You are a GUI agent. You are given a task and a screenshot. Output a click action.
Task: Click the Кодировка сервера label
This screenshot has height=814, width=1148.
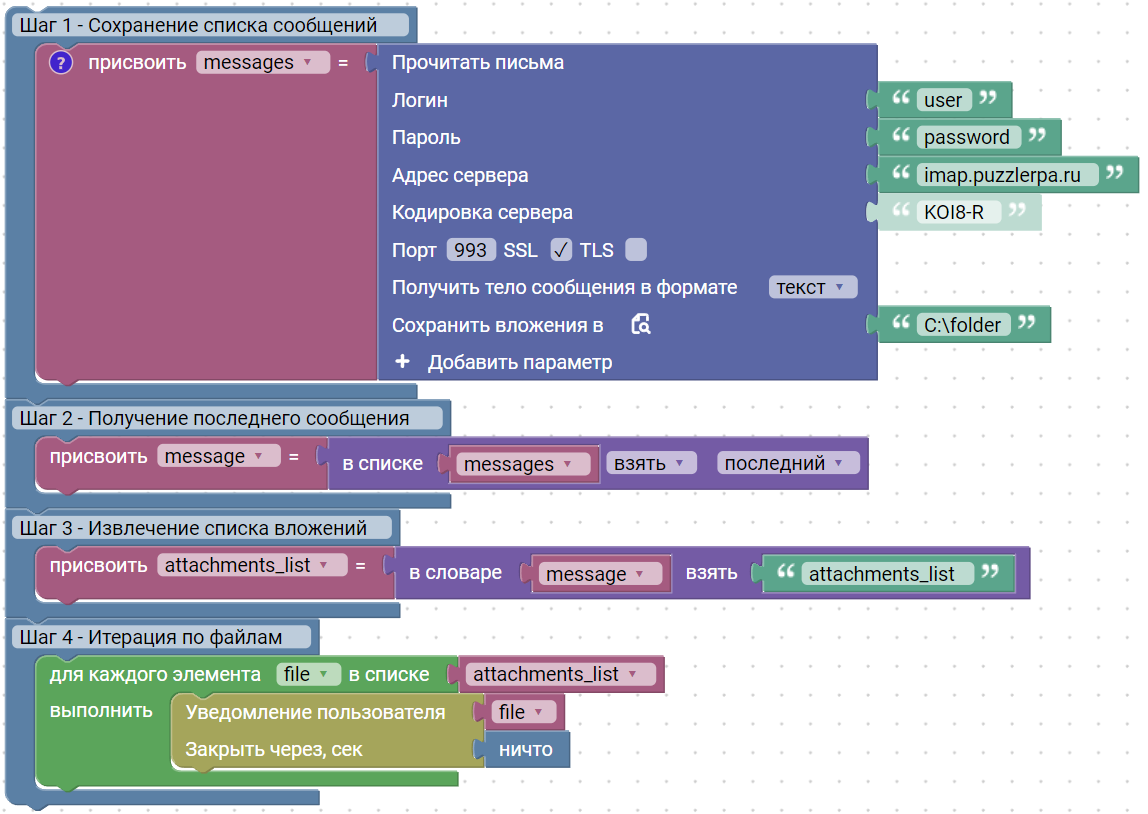[x=482, y=212]
